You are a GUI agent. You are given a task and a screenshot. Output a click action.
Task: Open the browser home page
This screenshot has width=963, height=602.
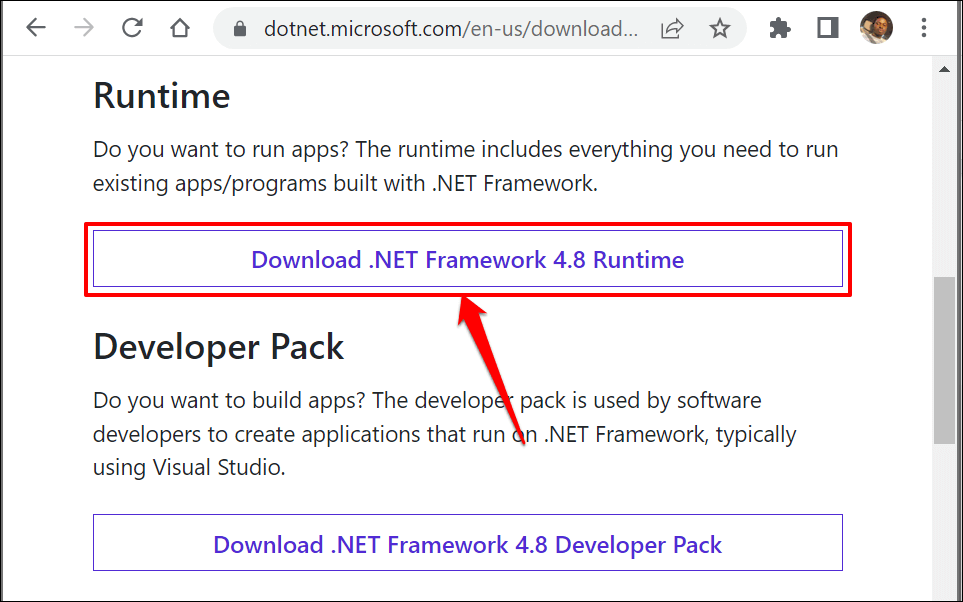coord(180,28)
